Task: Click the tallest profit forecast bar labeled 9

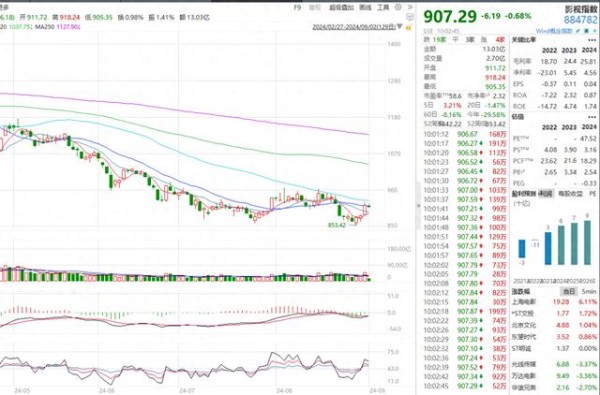Action: (x=587, y=243)
